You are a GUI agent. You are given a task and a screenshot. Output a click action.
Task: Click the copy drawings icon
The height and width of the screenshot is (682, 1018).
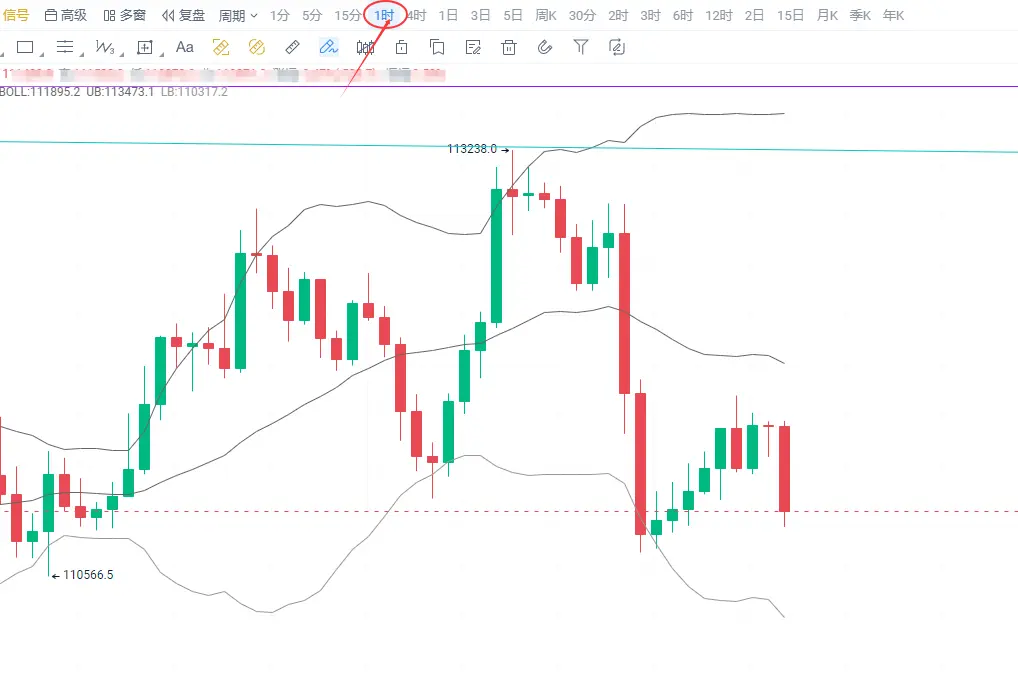click(x=437, y=47)
